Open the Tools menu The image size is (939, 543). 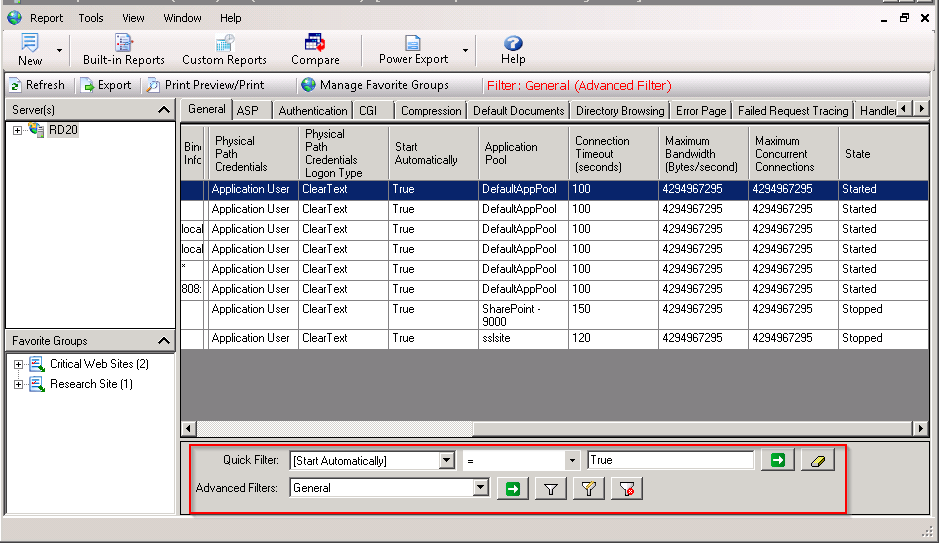[x=91, y=18]
